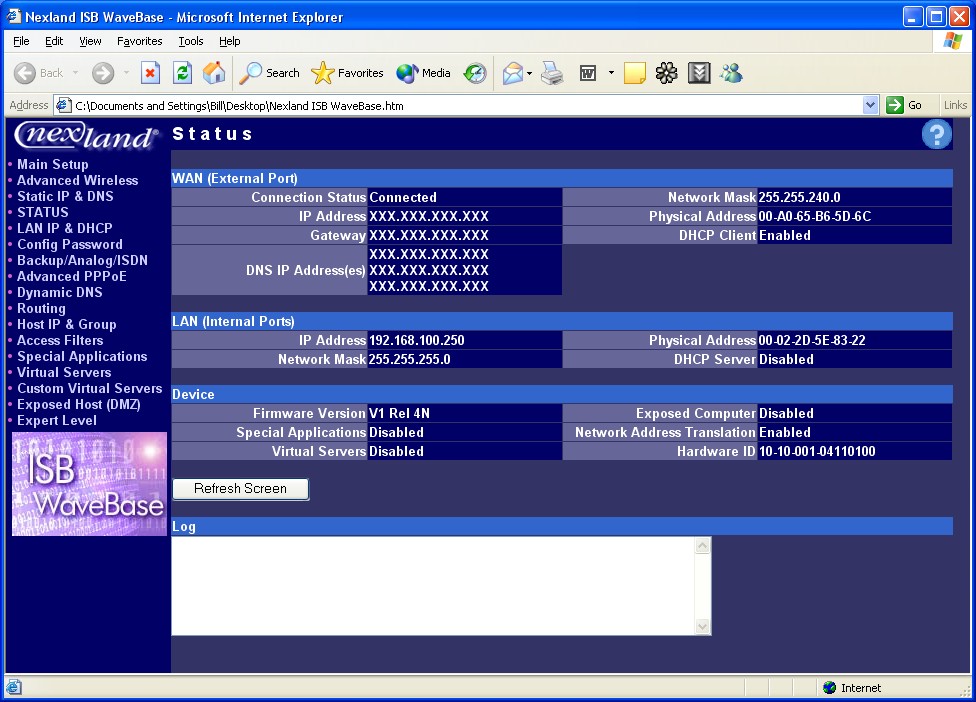The width and height of the screenshot is (976, 702).
Task: Click the WAN physical address 00-A0-65-B6-5D-6C
Action: [815, 217]
